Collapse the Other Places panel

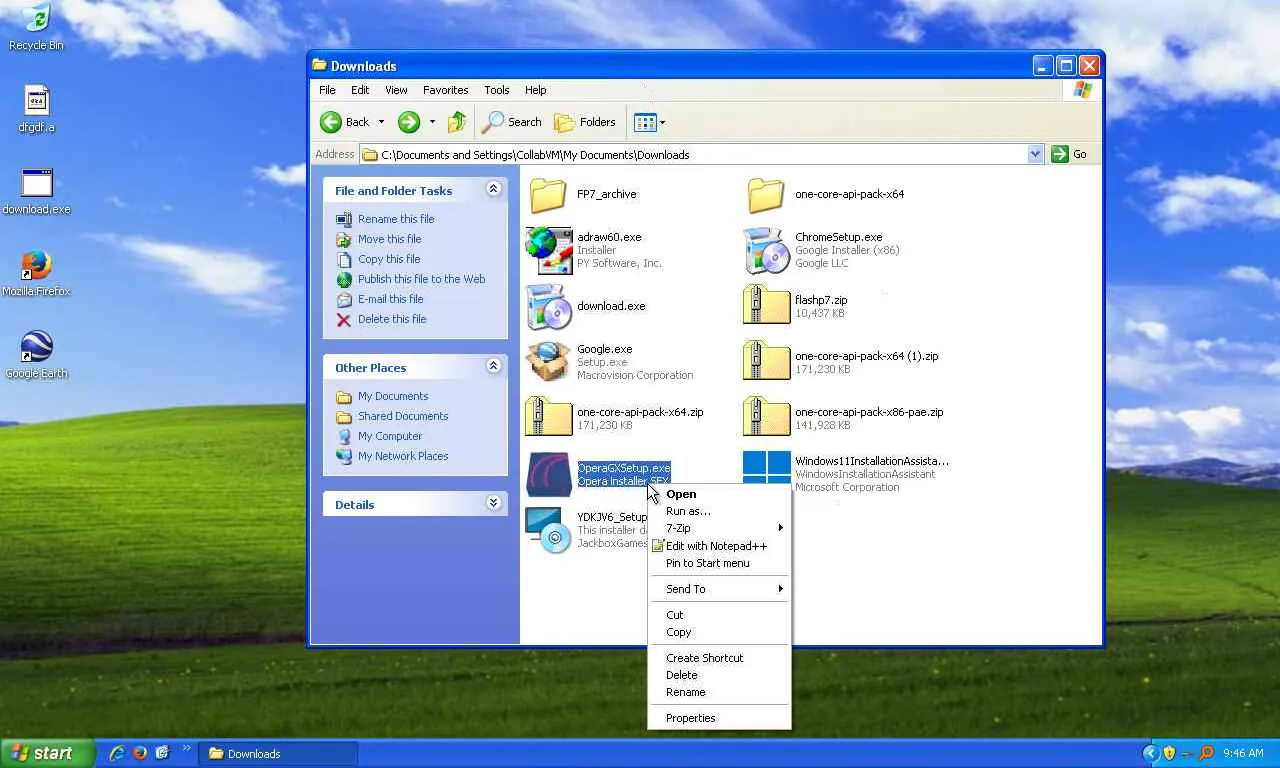[x=493, y=366]
